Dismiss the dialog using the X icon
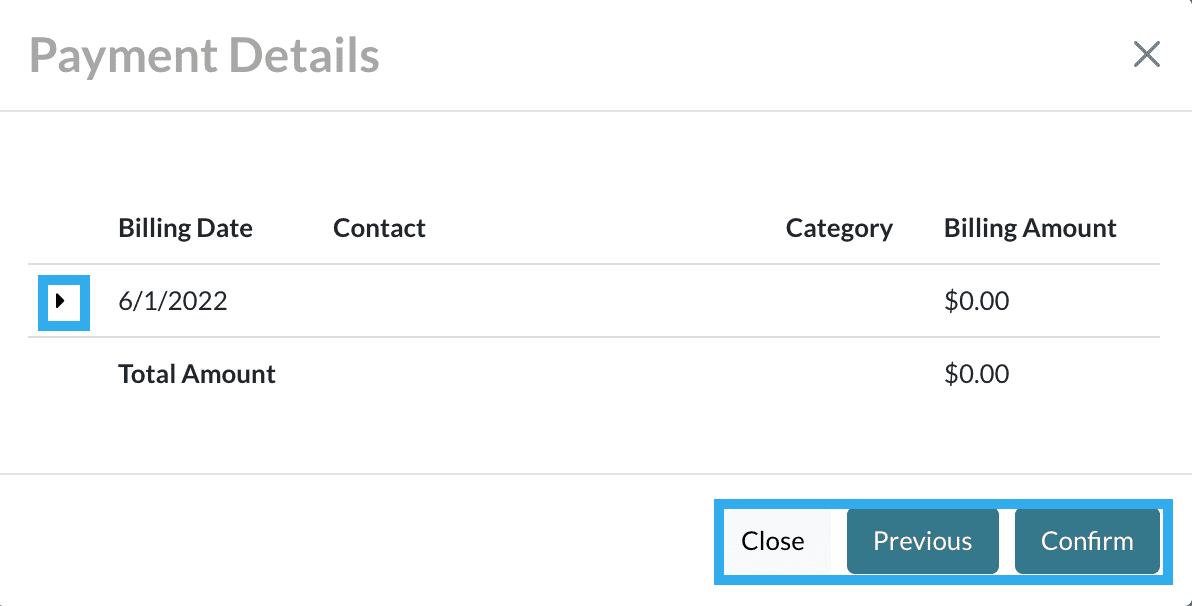Image resolution: width=1192 pixels, height=606 pixels. tap(1146, 55)
